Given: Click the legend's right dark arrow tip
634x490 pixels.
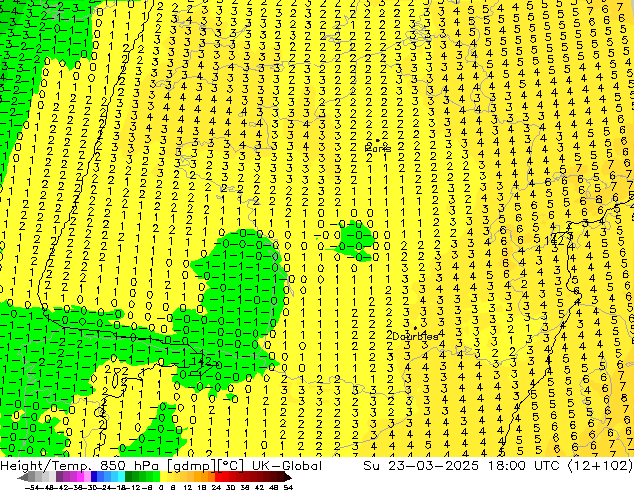Looking at the screenshot, I should pyautogui.click(x=290, y=478).
